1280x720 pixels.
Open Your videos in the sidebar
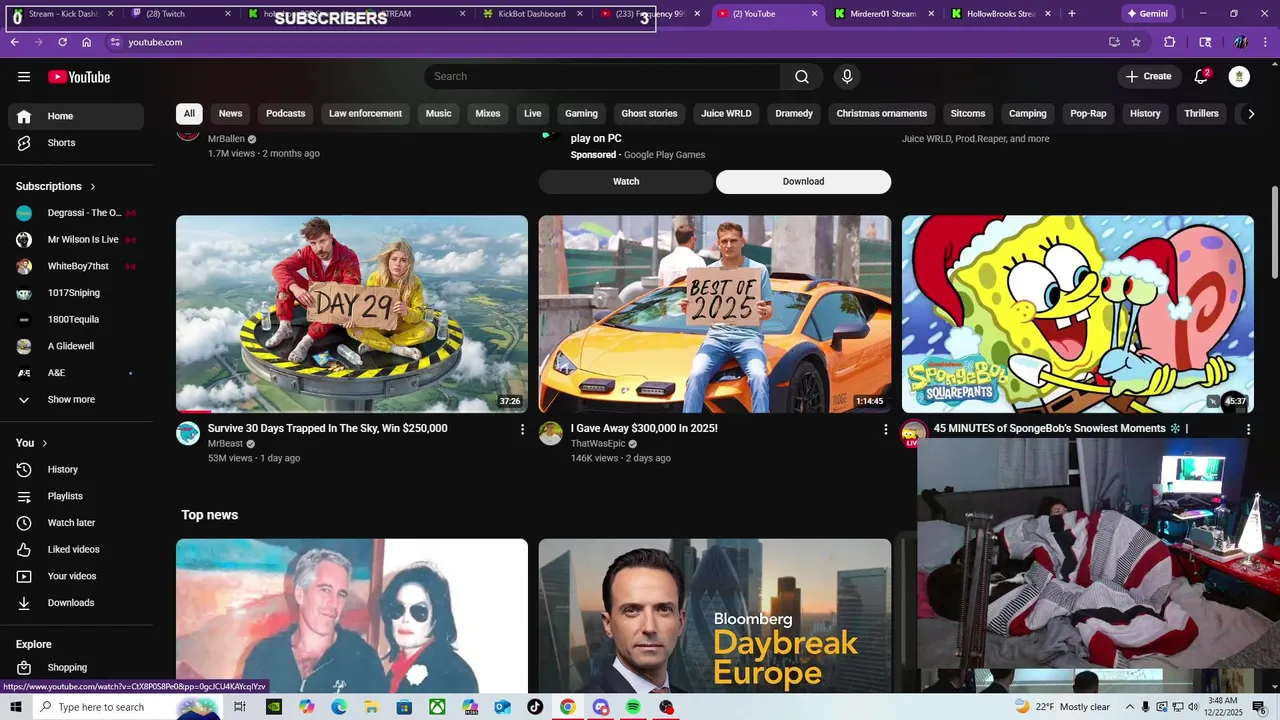[76, 576]
